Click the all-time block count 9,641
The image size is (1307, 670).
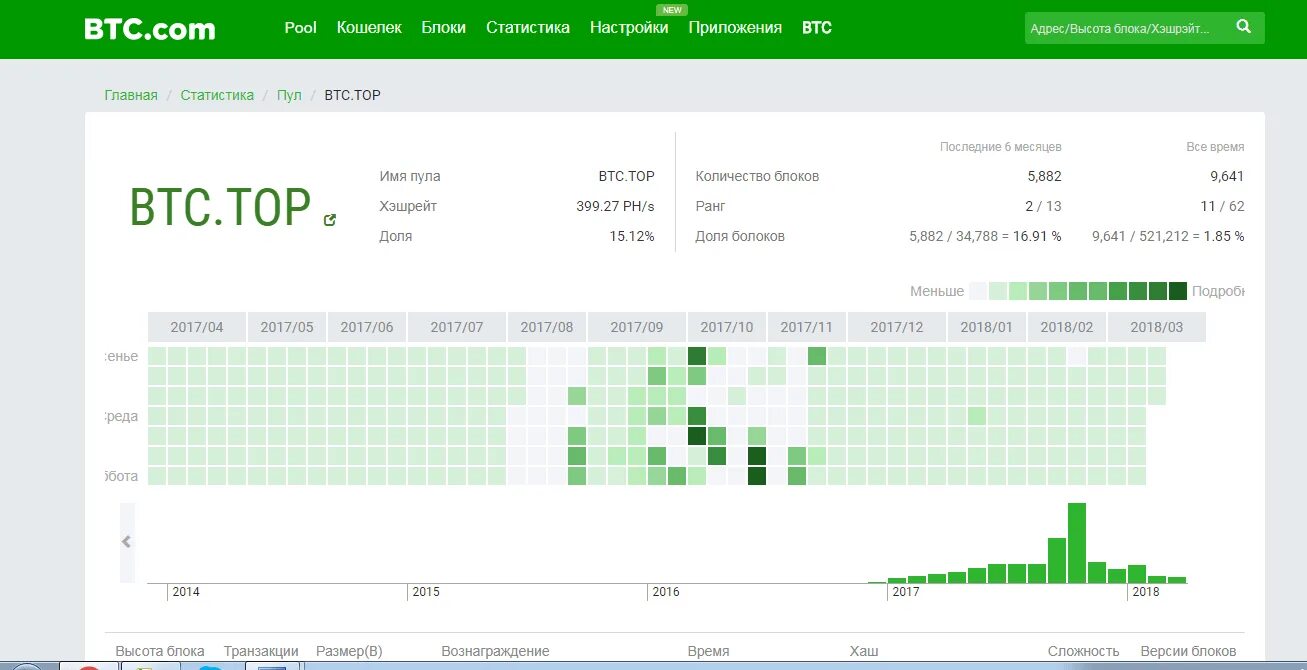(1227, 176)
